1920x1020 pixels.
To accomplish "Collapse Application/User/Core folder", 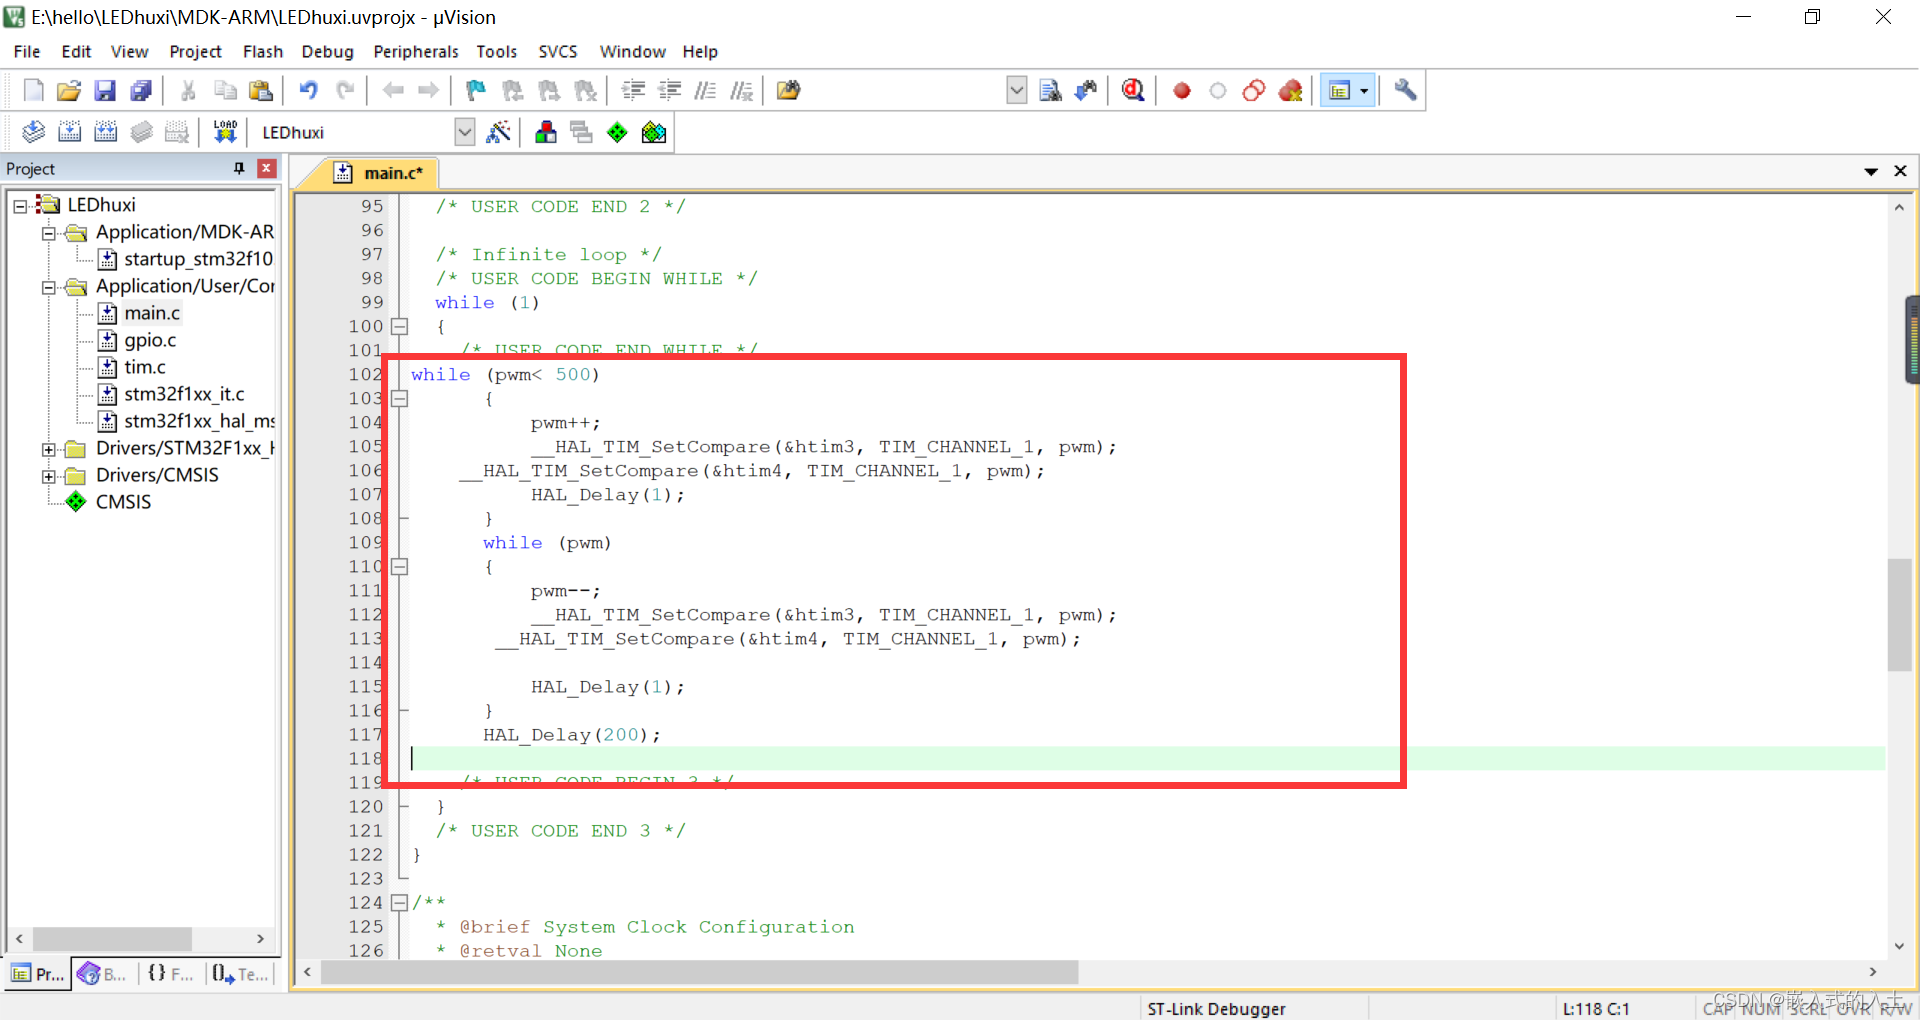I will [x=48, y=287].
